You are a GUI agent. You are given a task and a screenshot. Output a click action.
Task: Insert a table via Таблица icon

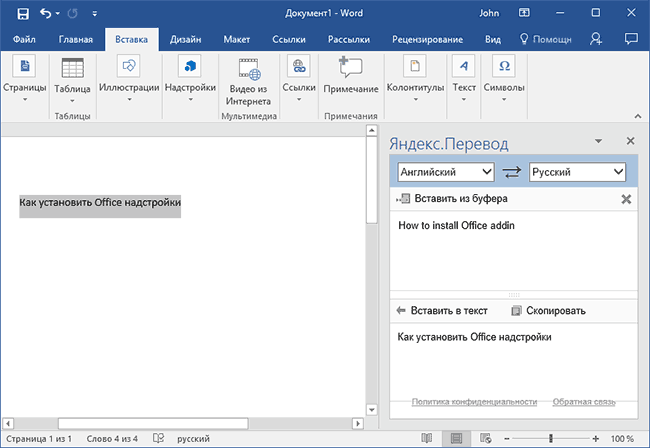point(73,68)
